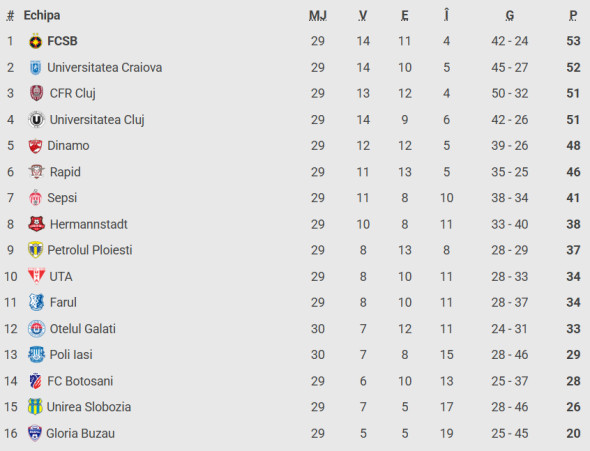Open the Poli Iasi team link
The width and height of the screenshot is (590, 451).
coord(71,355)
